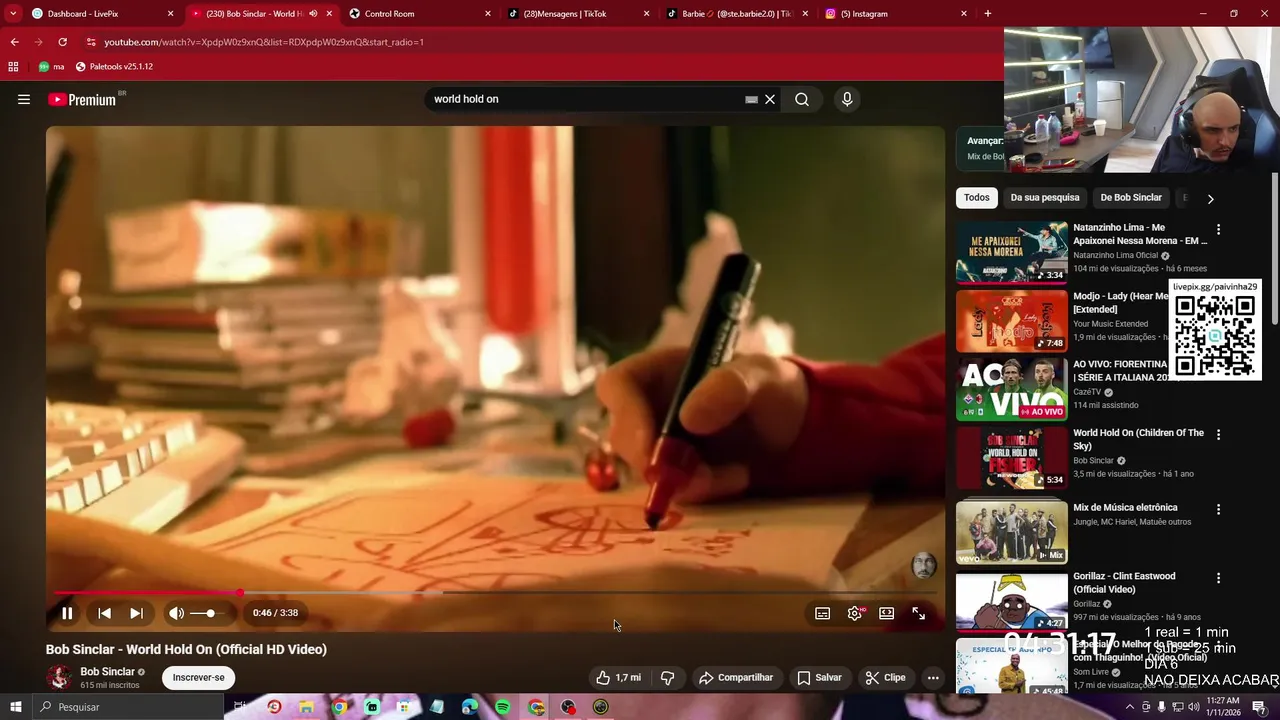This screenshot has height=720, width=1280.
Task: Go back with browser back arrow
Action: 14,42
